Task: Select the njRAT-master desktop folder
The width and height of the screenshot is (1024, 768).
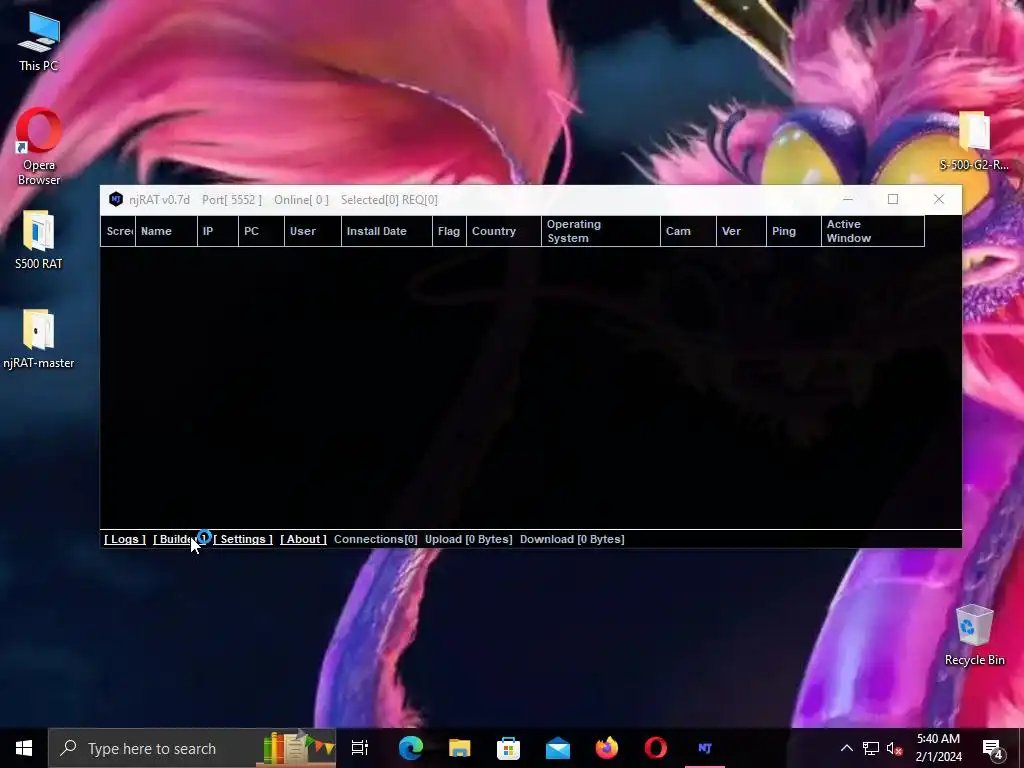Action: pyautogui.click(x=39, y=340)
